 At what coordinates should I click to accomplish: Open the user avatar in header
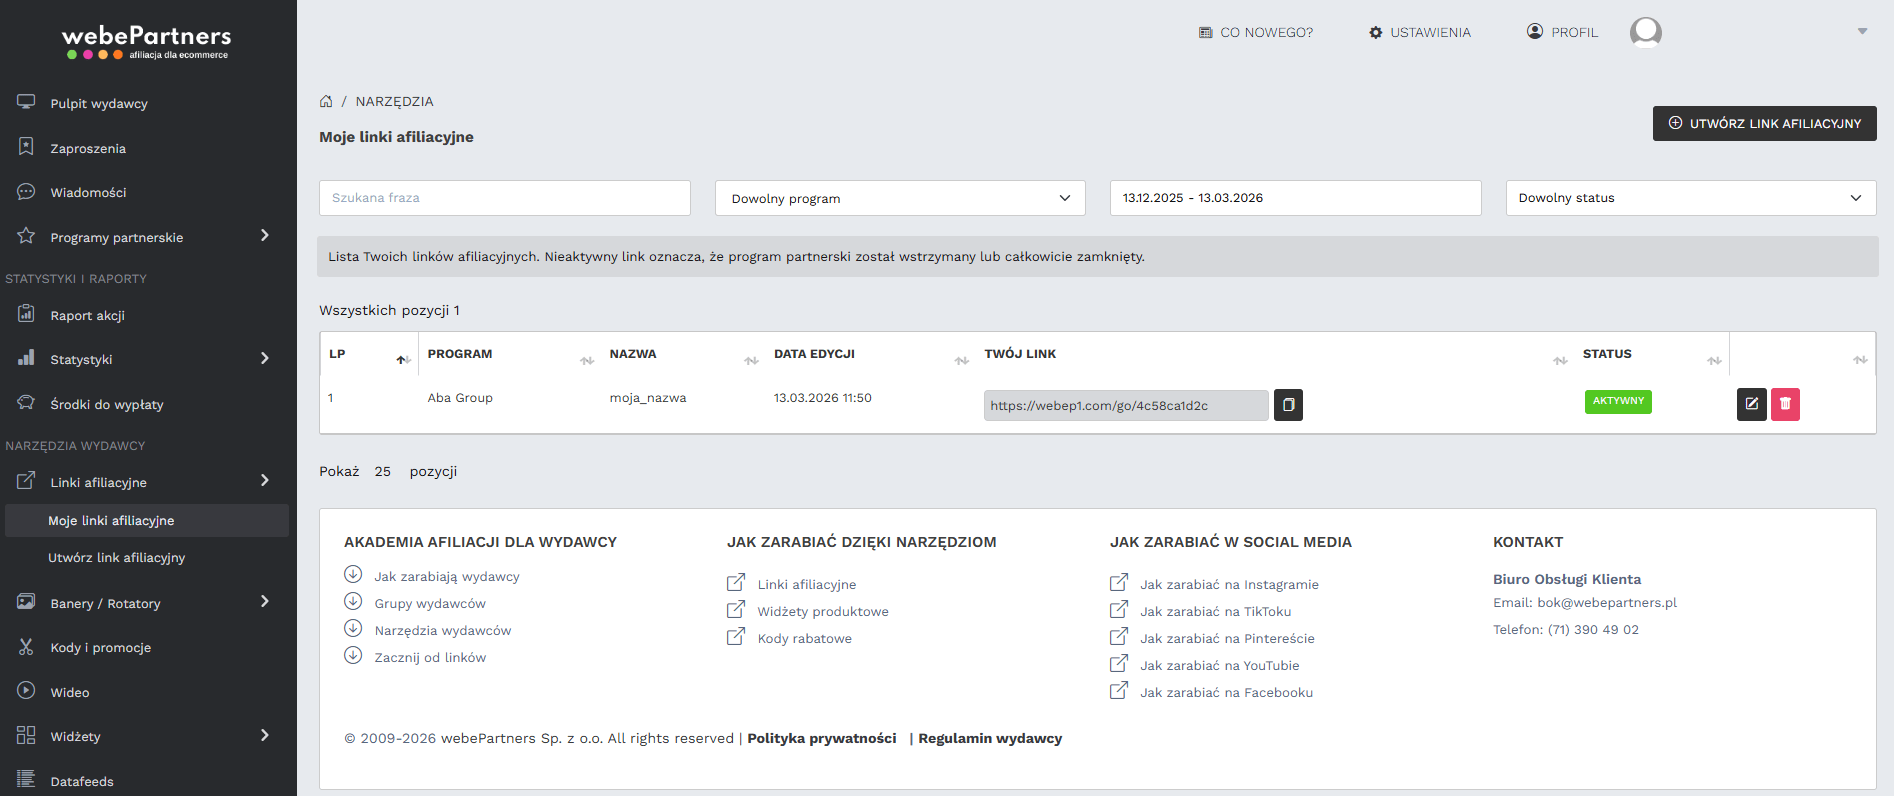coord(1645,32)
